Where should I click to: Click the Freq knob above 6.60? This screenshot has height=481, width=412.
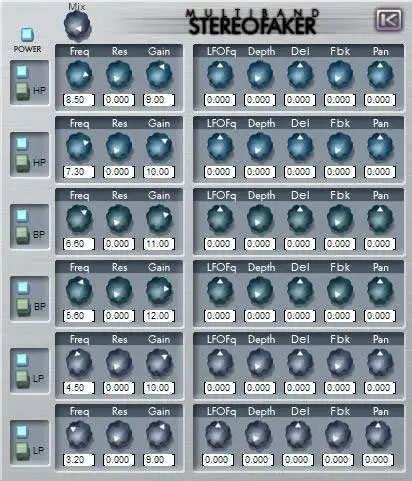(79, 219)
